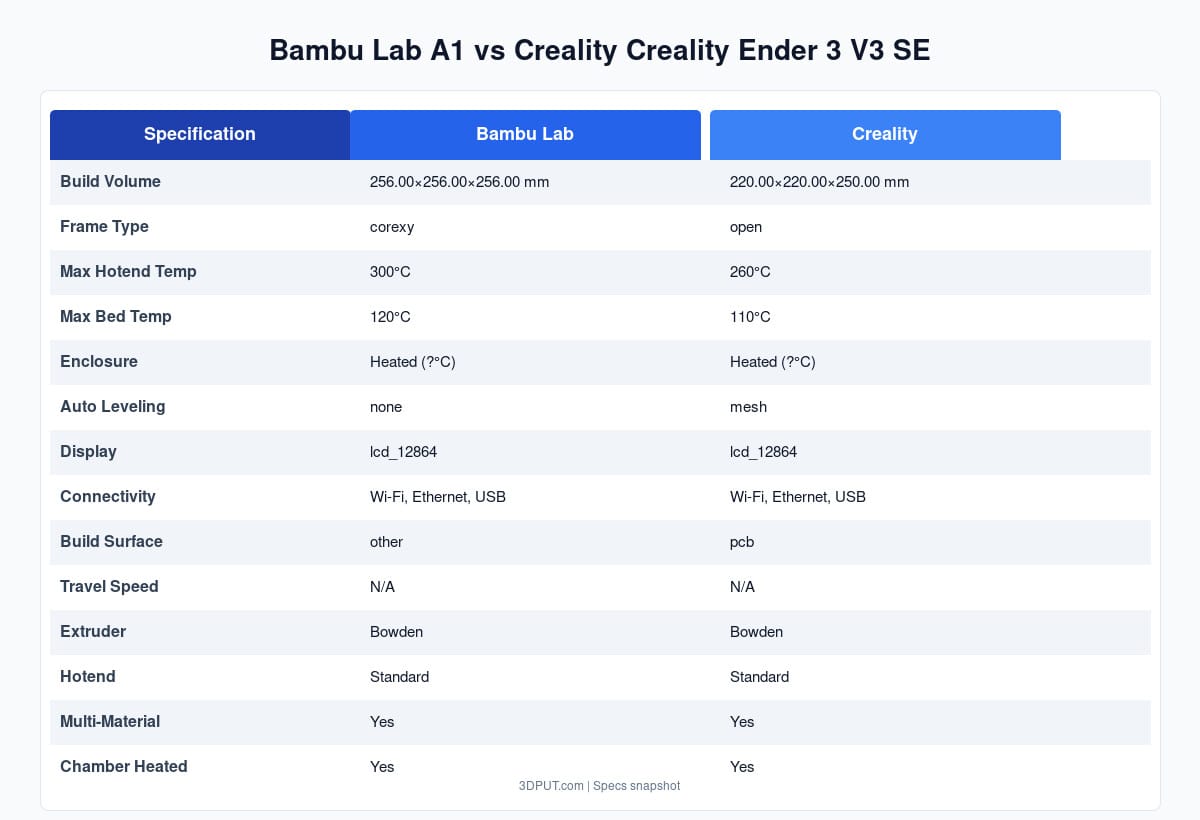Screen dimensions: 1200x820
Task: Click the Chamber Heated row label
Action: pyautogui.click(x=123, y=767)
